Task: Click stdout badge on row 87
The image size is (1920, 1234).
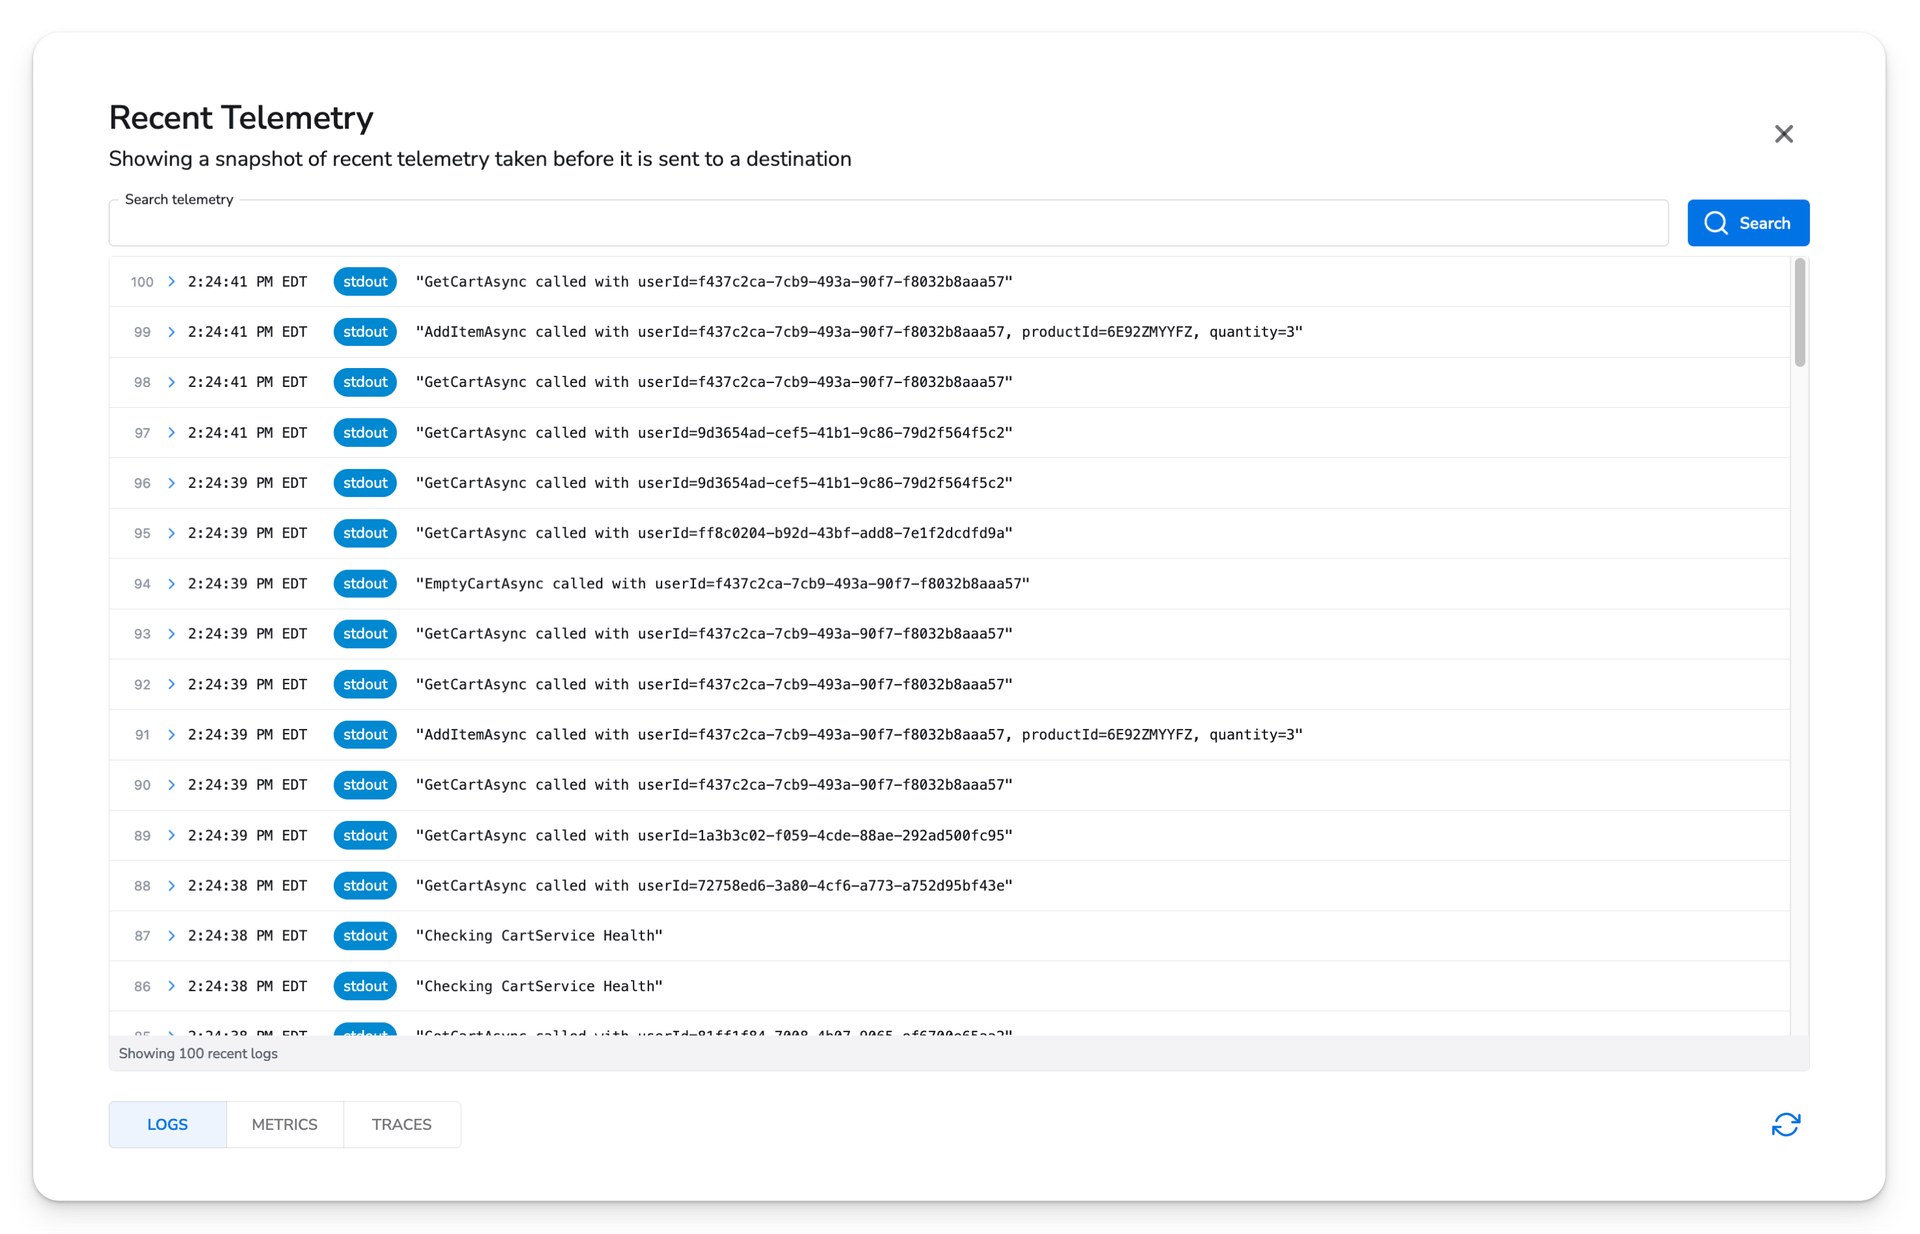Action: coord(365,936)
